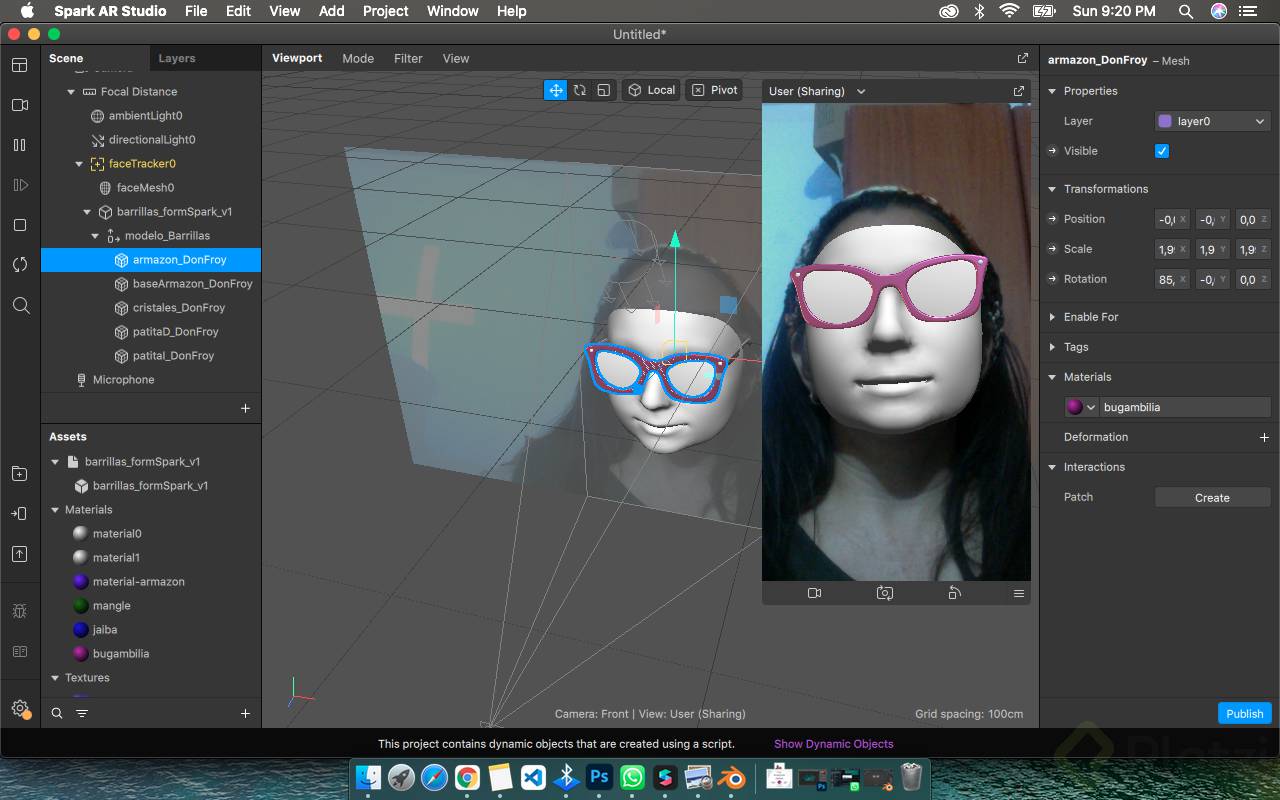The image size is (1280, 800).
Task: Open the Mode menu in viewport
Action: pyautogui.click(x=358, y=58)
